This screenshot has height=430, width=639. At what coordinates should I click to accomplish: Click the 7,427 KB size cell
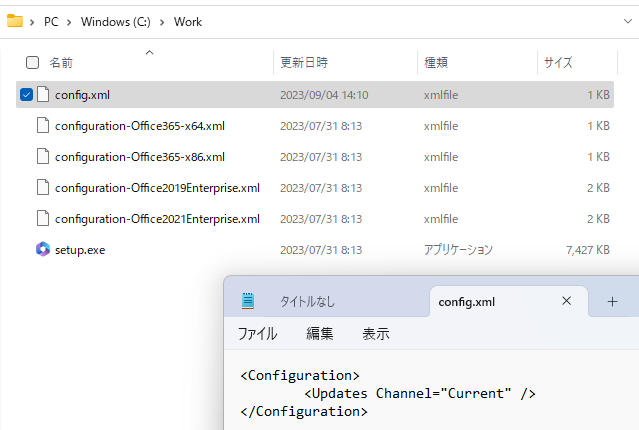(588, 250)
